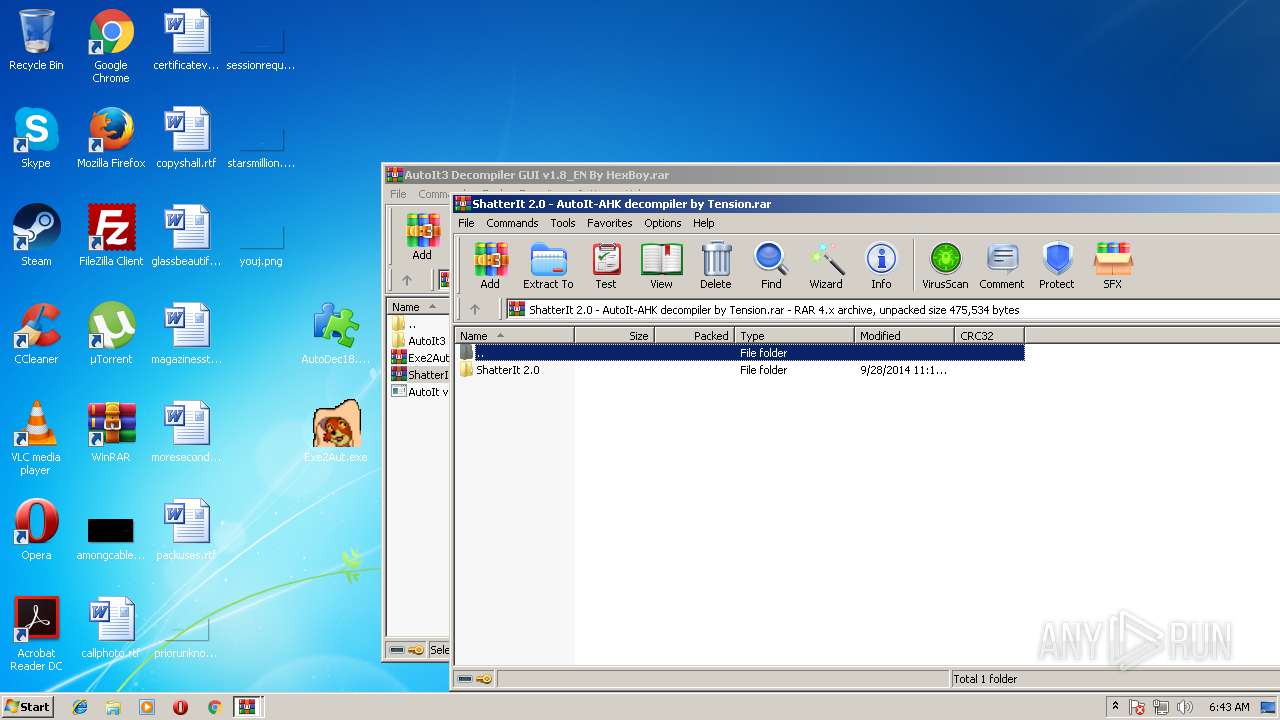1280x720 pixels.
Task: Click the Start button
Action: 27,706
